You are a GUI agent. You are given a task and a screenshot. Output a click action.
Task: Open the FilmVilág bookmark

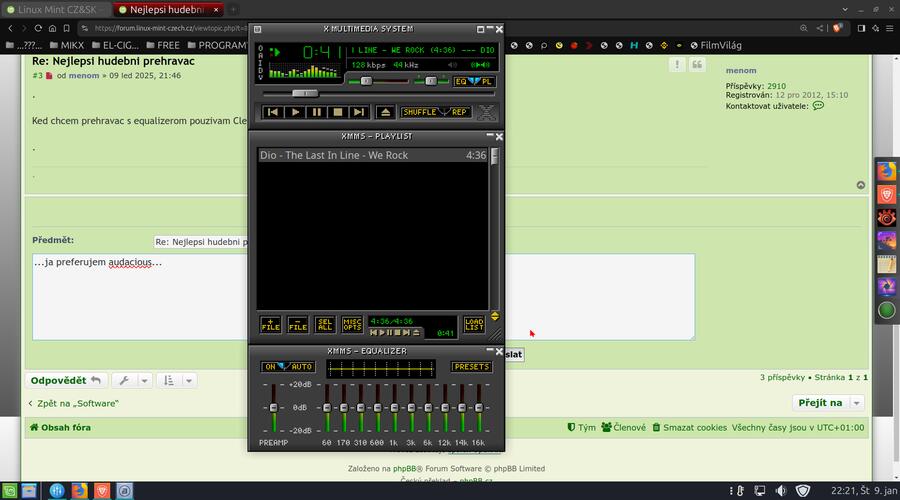[718, 45]
